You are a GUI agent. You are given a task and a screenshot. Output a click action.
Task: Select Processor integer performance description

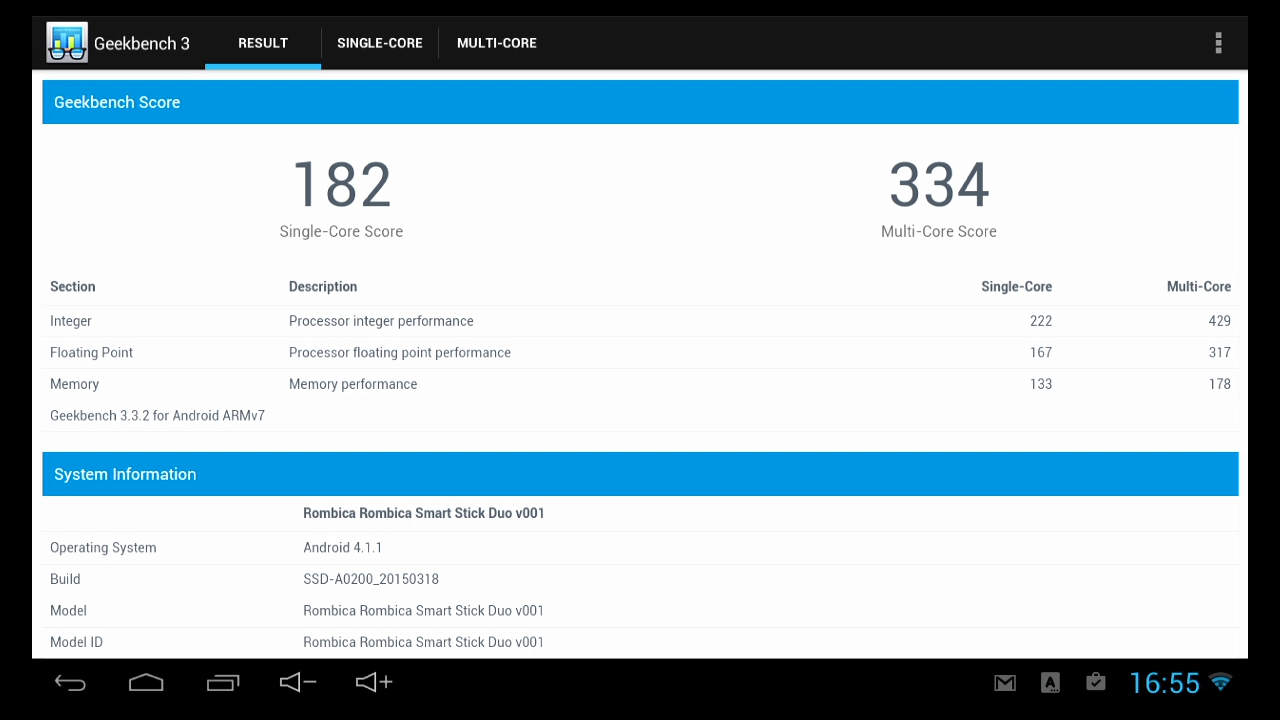(x=381, y=321)
